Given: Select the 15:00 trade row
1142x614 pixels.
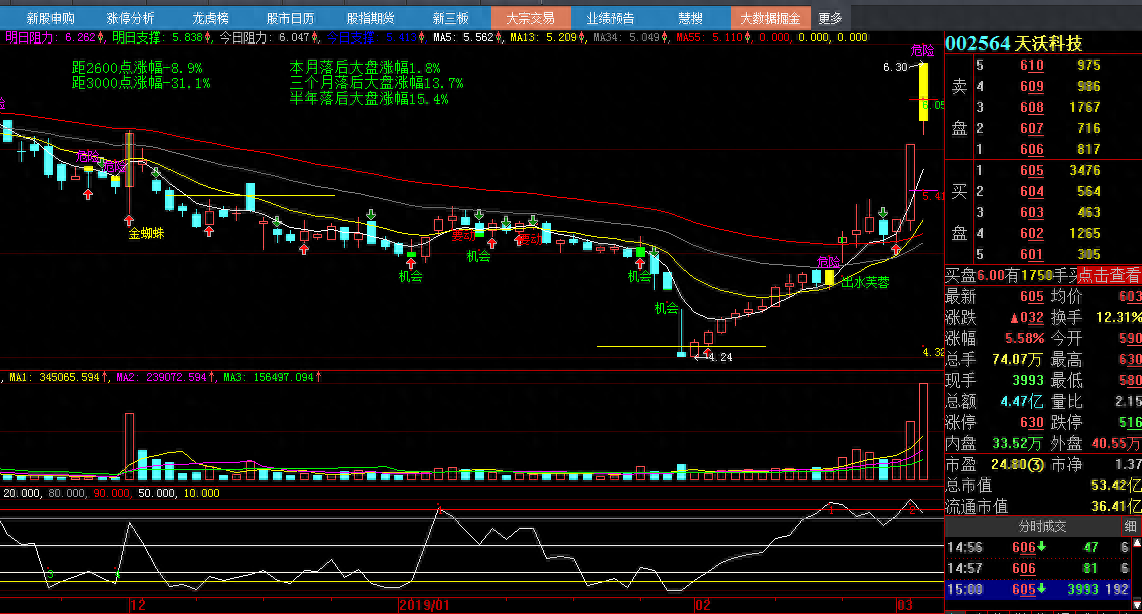Looking at the screenshot, I should [x=1040, y=589].
